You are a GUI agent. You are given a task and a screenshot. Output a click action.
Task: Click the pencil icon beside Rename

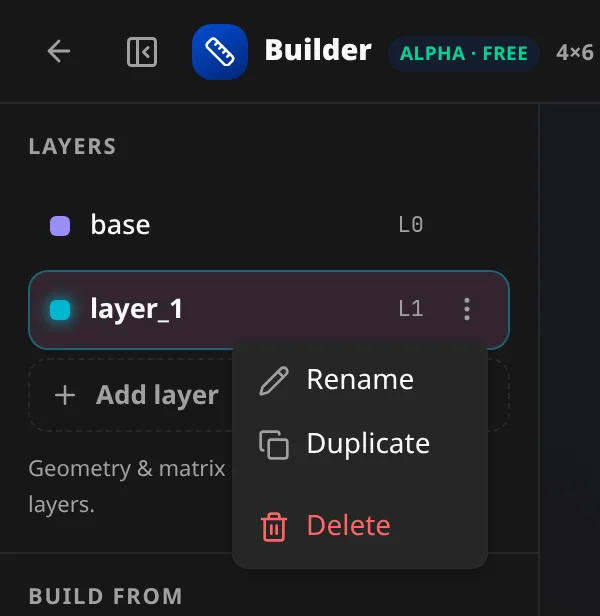(x=274, y=380)
